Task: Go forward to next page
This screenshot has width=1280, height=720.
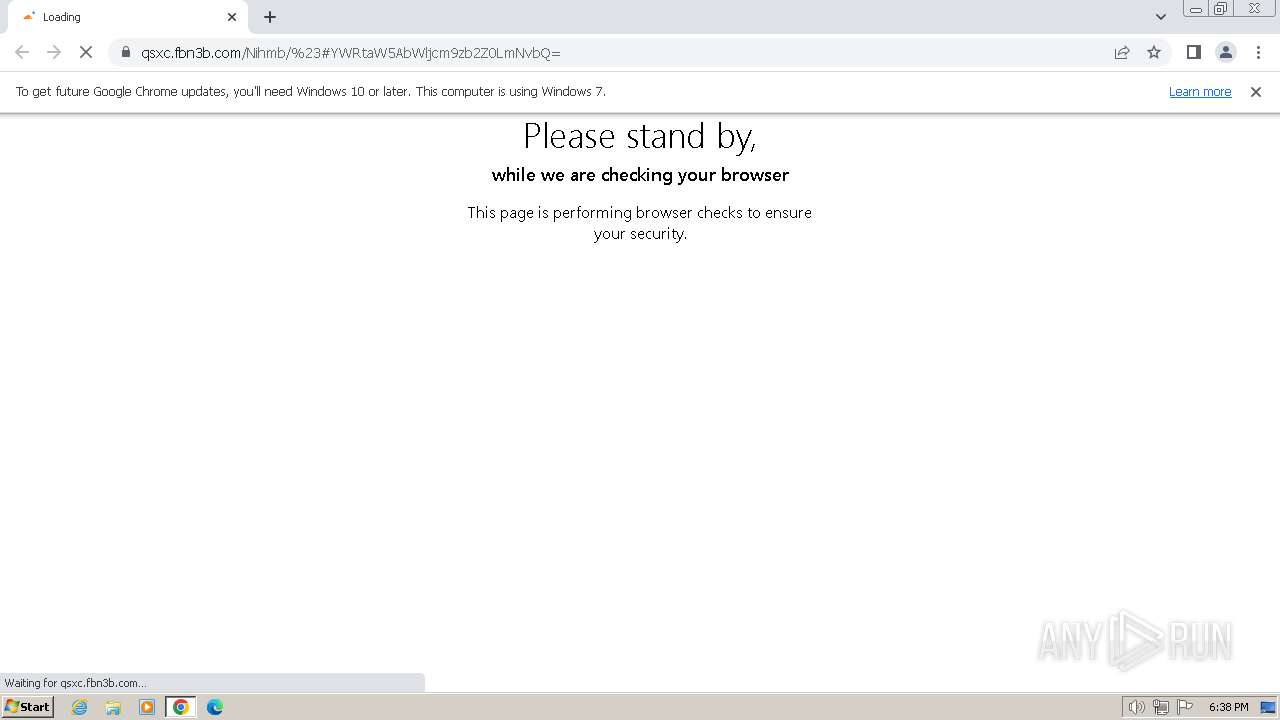Action: click(54, 52)
